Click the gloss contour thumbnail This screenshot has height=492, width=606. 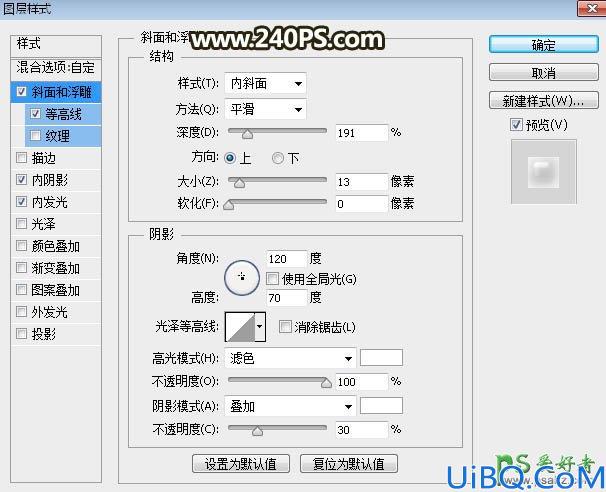tap(240, 327)
